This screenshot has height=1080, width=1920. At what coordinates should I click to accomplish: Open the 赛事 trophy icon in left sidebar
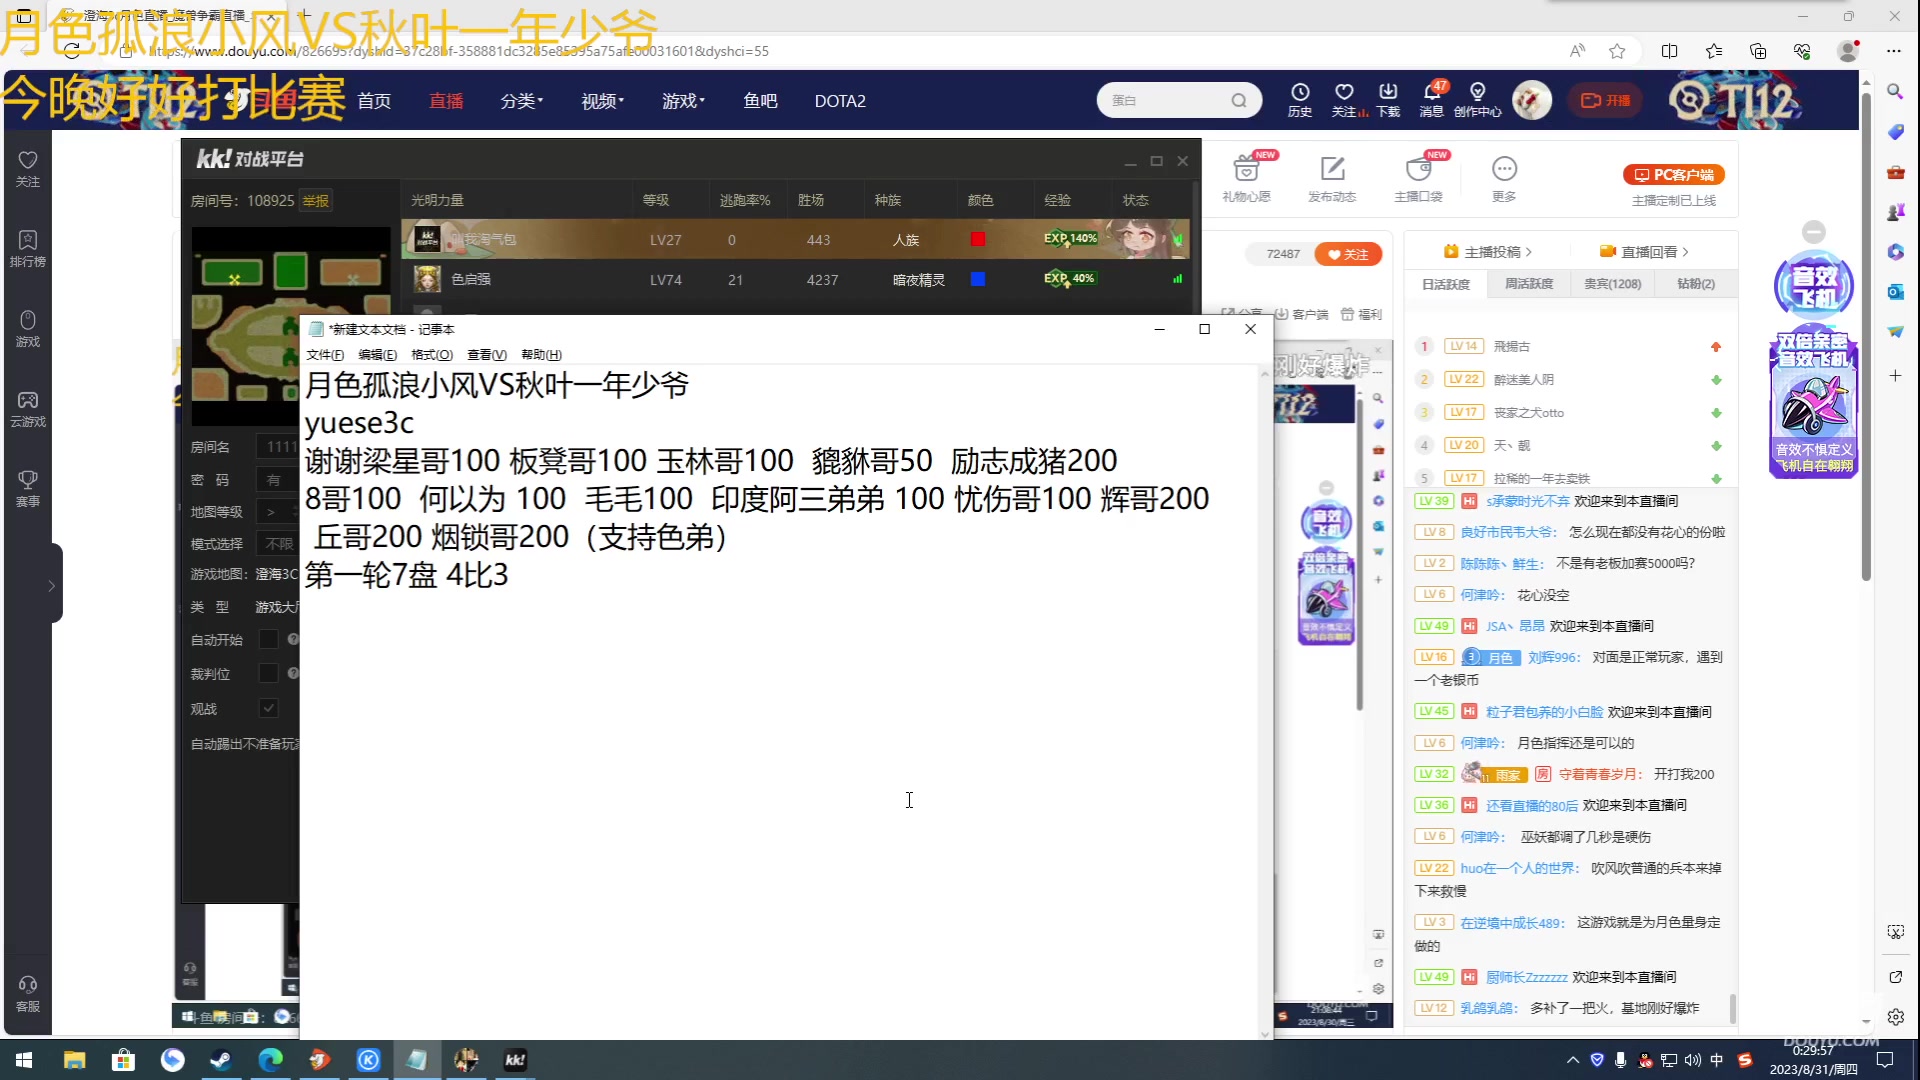click(28, 488)
